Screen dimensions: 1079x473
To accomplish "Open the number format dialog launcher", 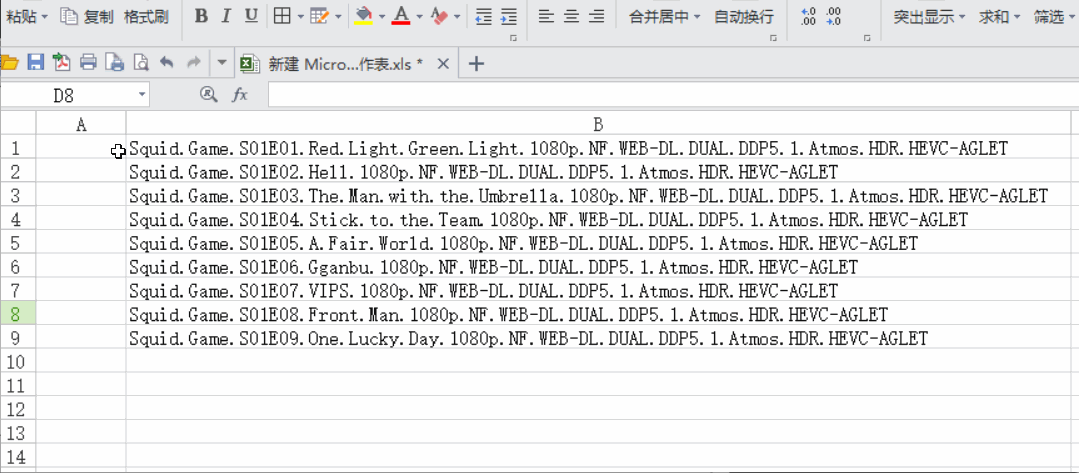I will 866,39.
